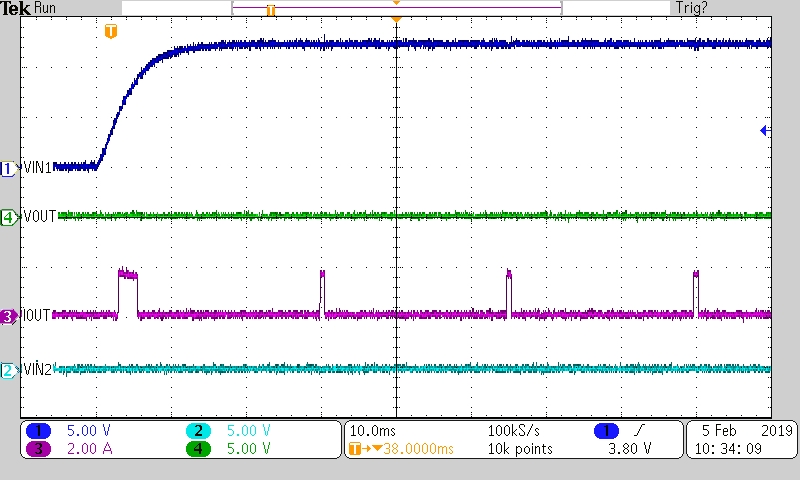800x480 pixels.
Task: Click the Run acquisition status indicator
Action: click(x=46, y=8)
